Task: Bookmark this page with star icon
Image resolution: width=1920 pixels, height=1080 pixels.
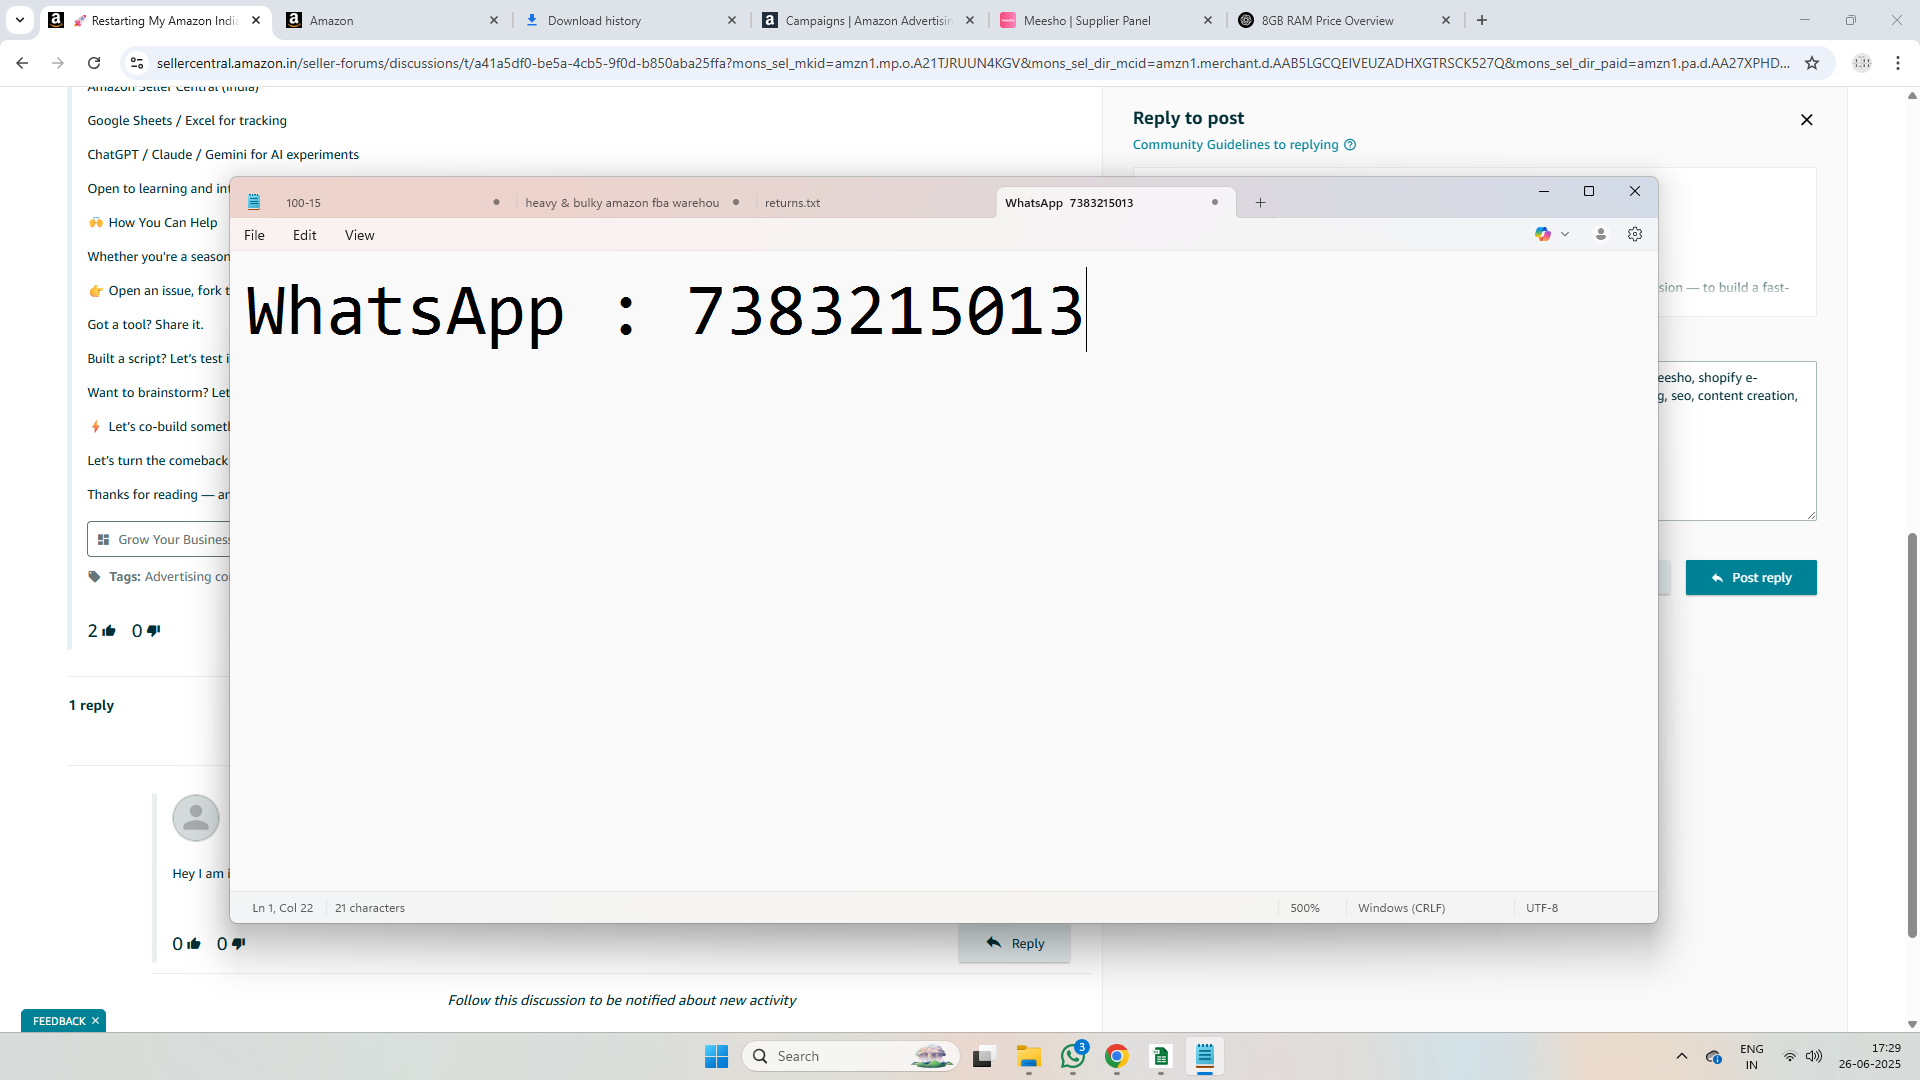Action: 1812,63
